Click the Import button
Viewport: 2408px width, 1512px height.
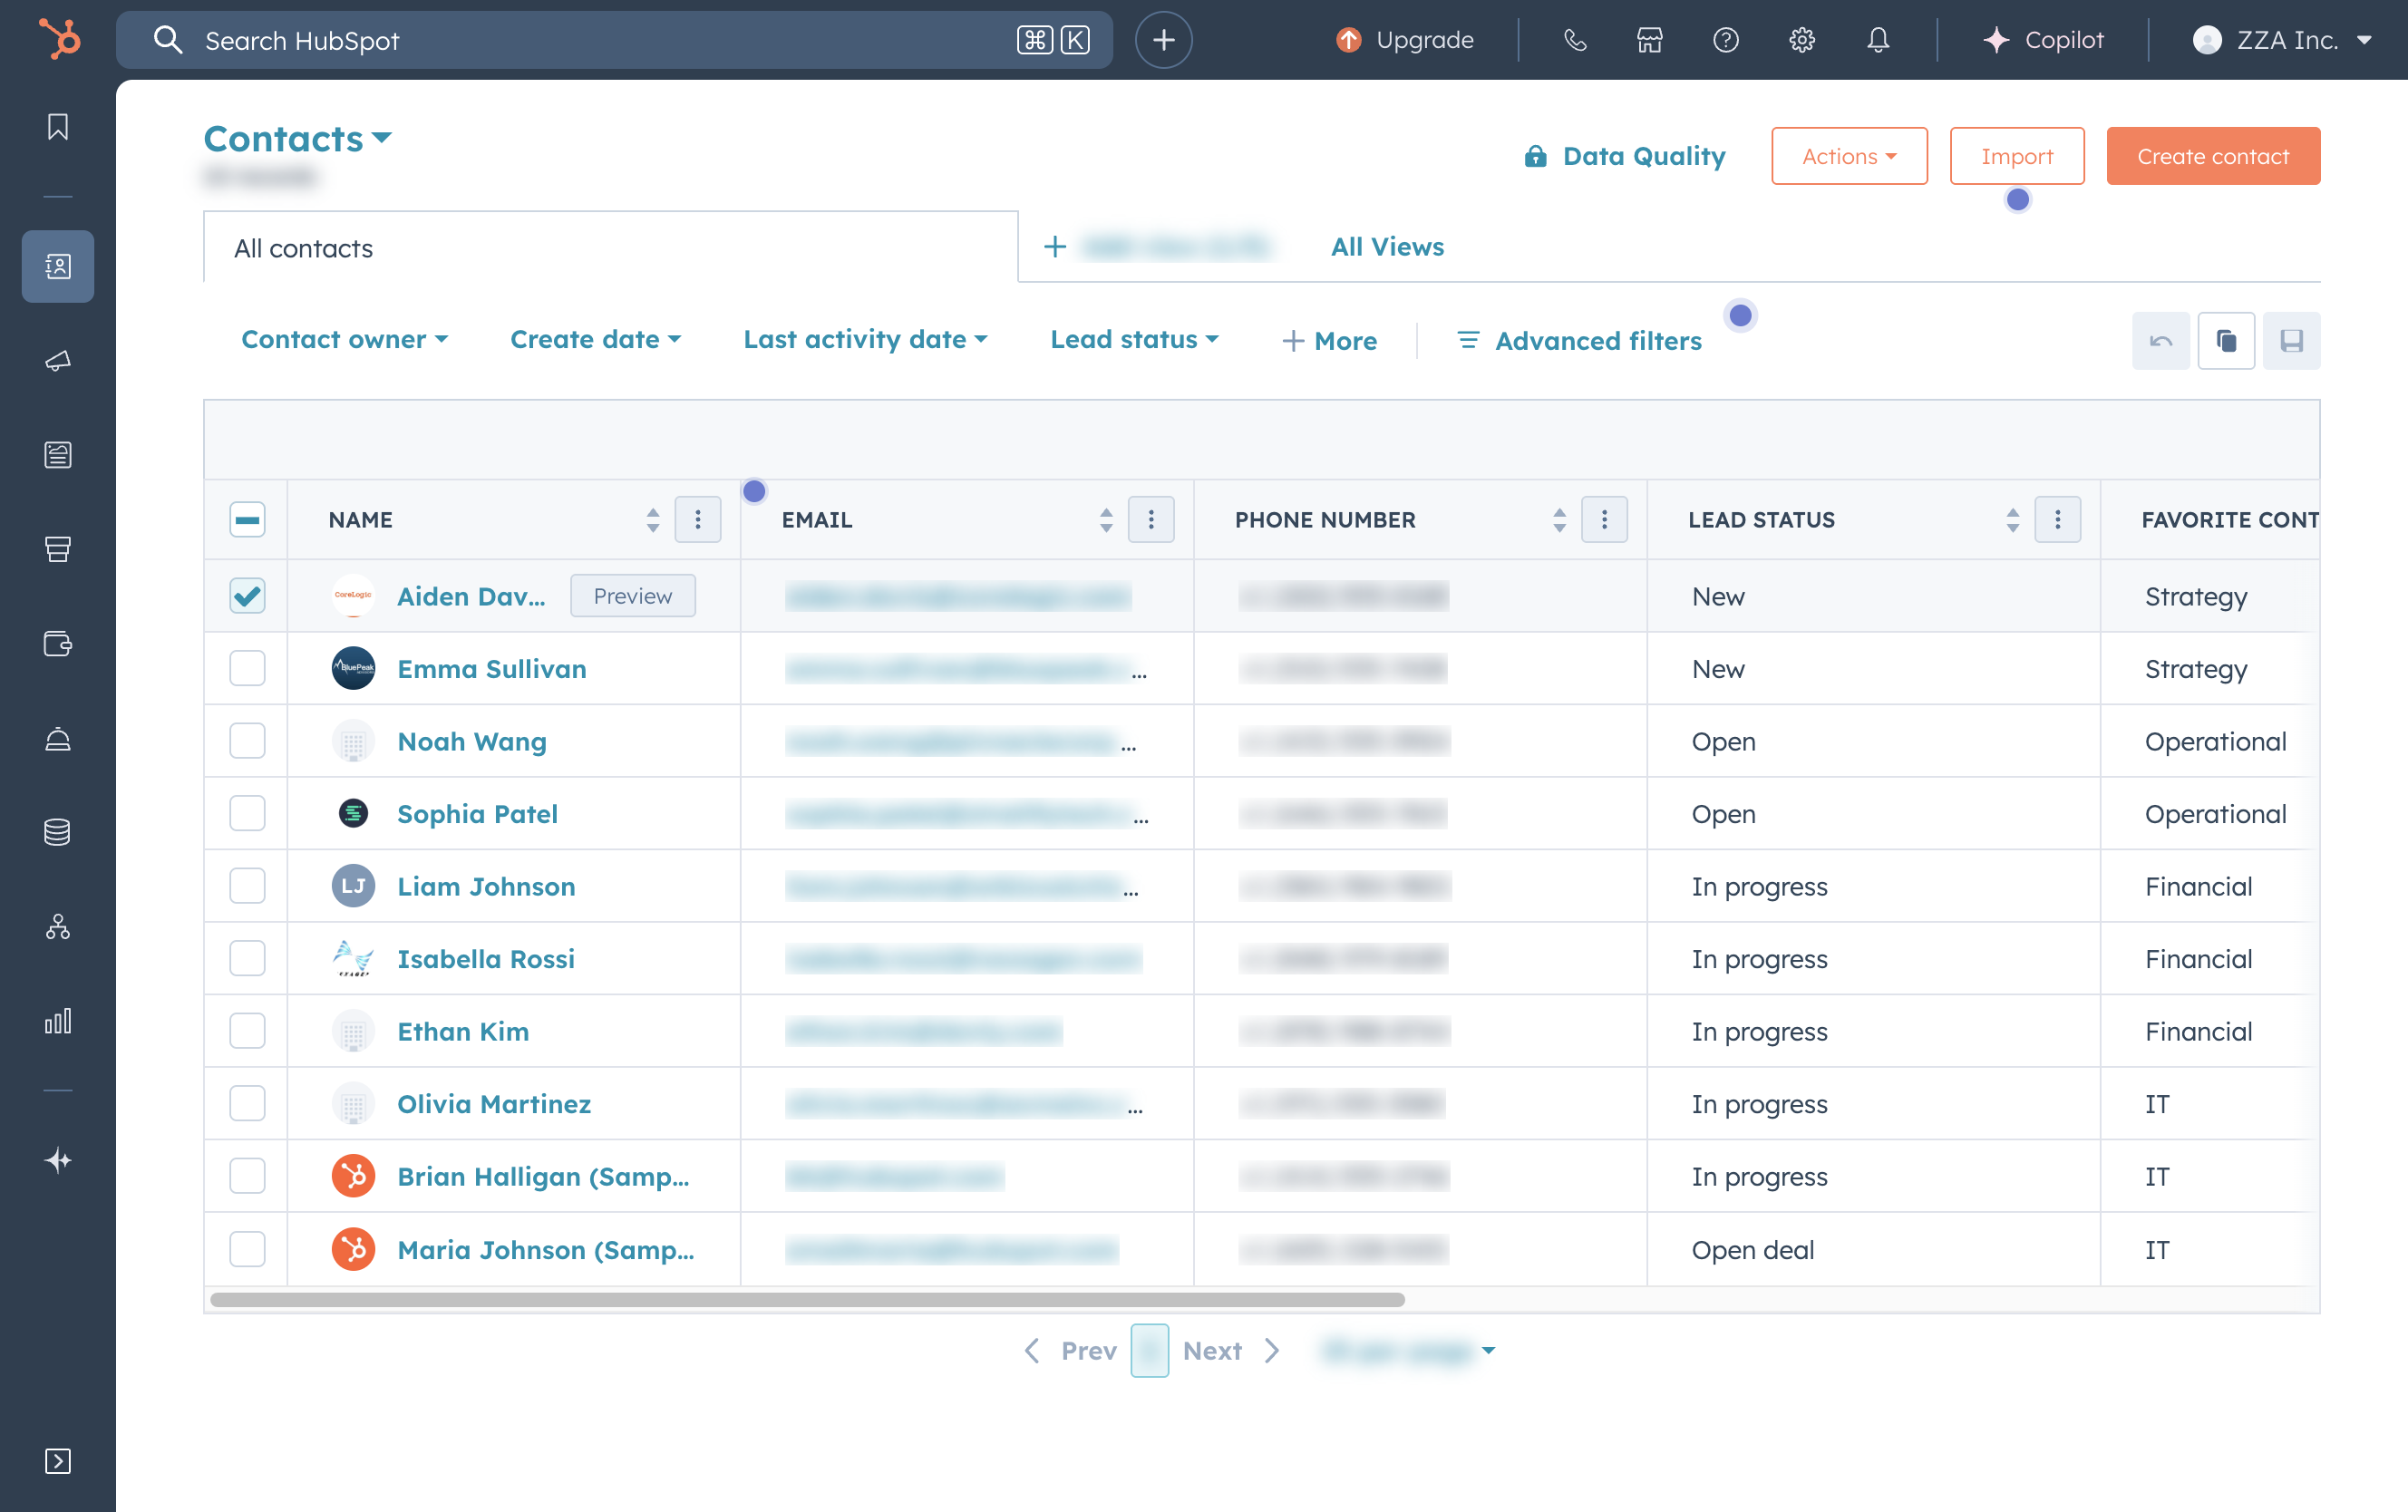tap(2017, 156)
